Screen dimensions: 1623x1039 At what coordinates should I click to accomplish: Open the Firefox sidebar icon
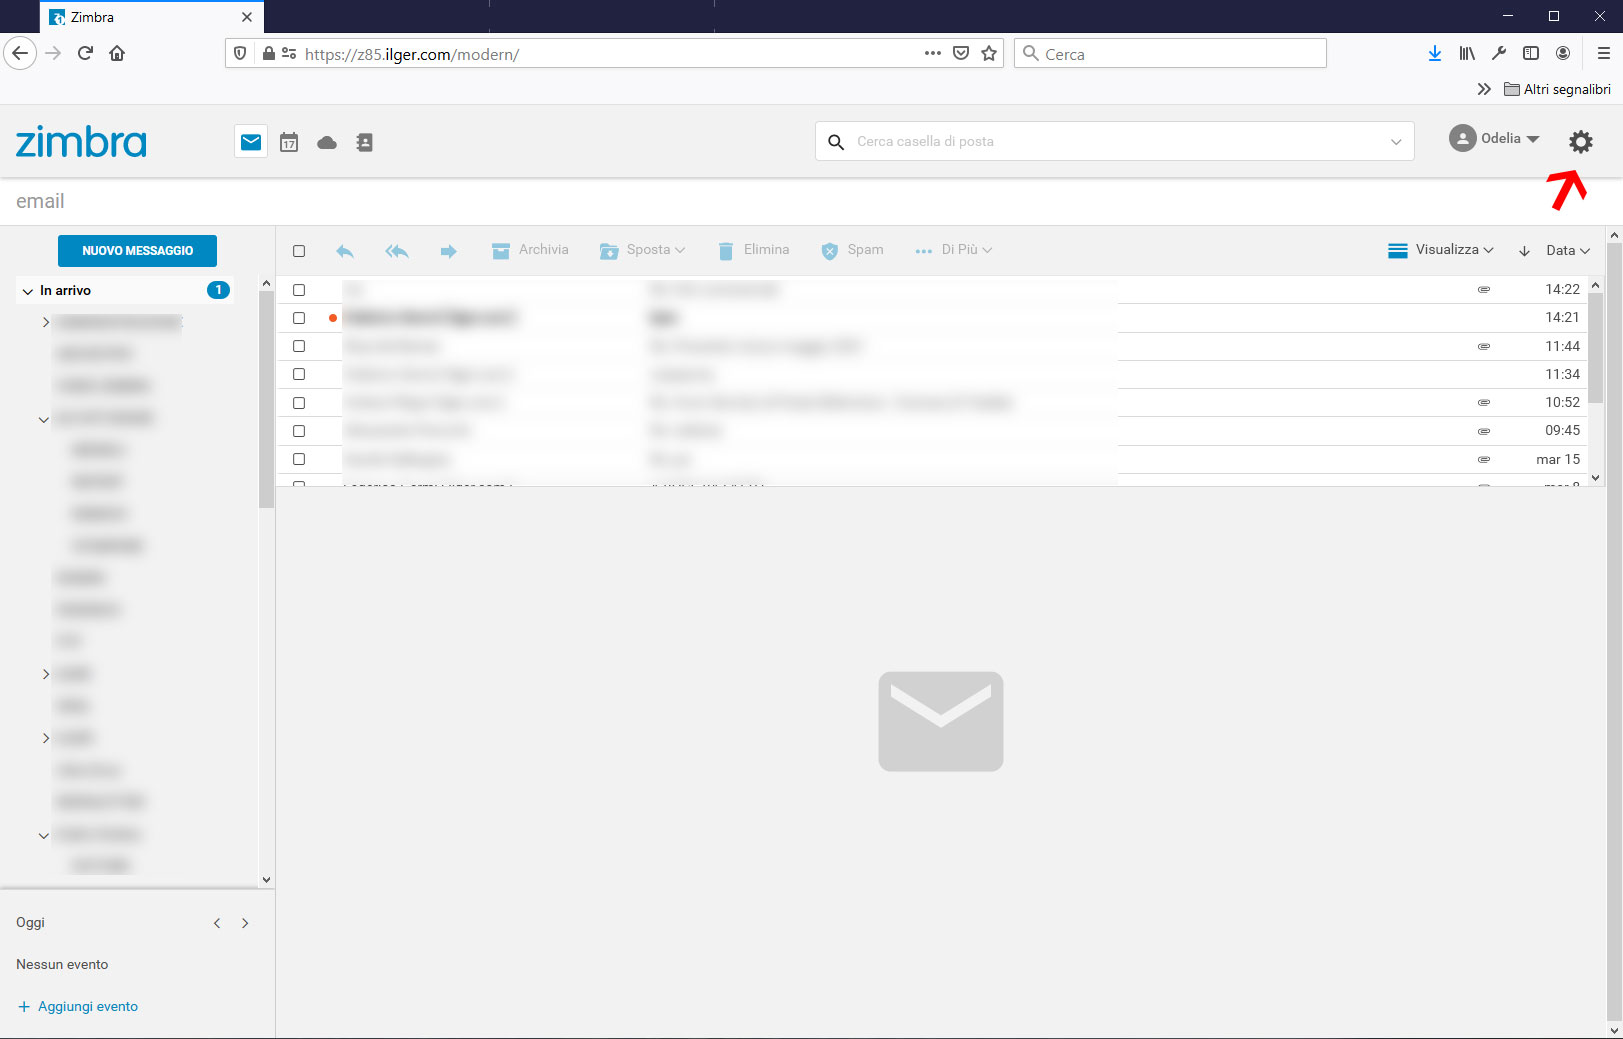(x=1531, y=53)
